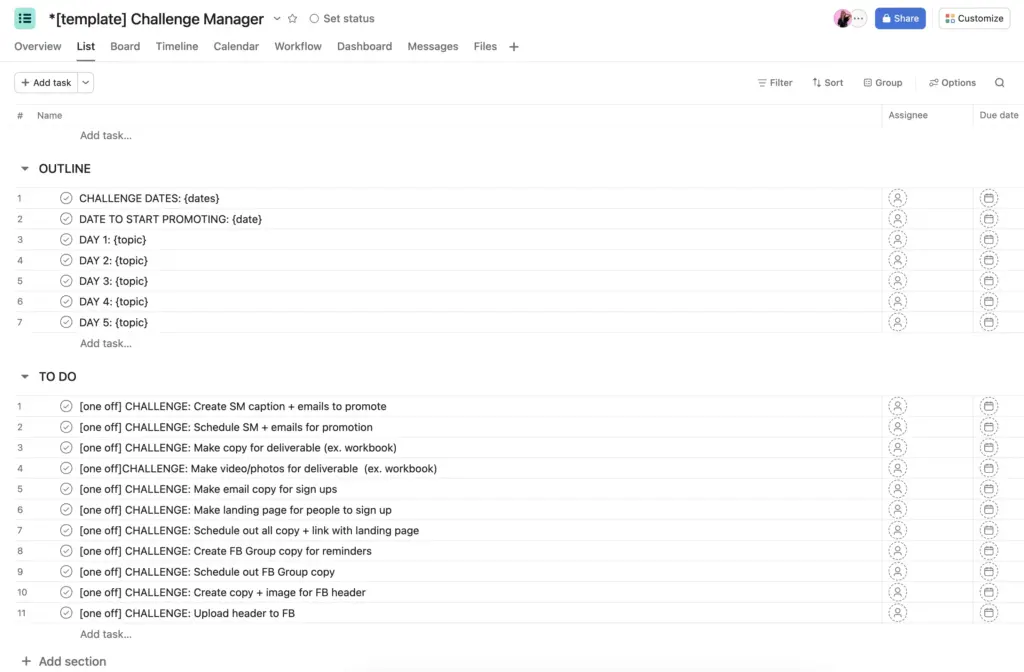Set a due date for CHALLENGE DATES task

[x=989, y=198]
